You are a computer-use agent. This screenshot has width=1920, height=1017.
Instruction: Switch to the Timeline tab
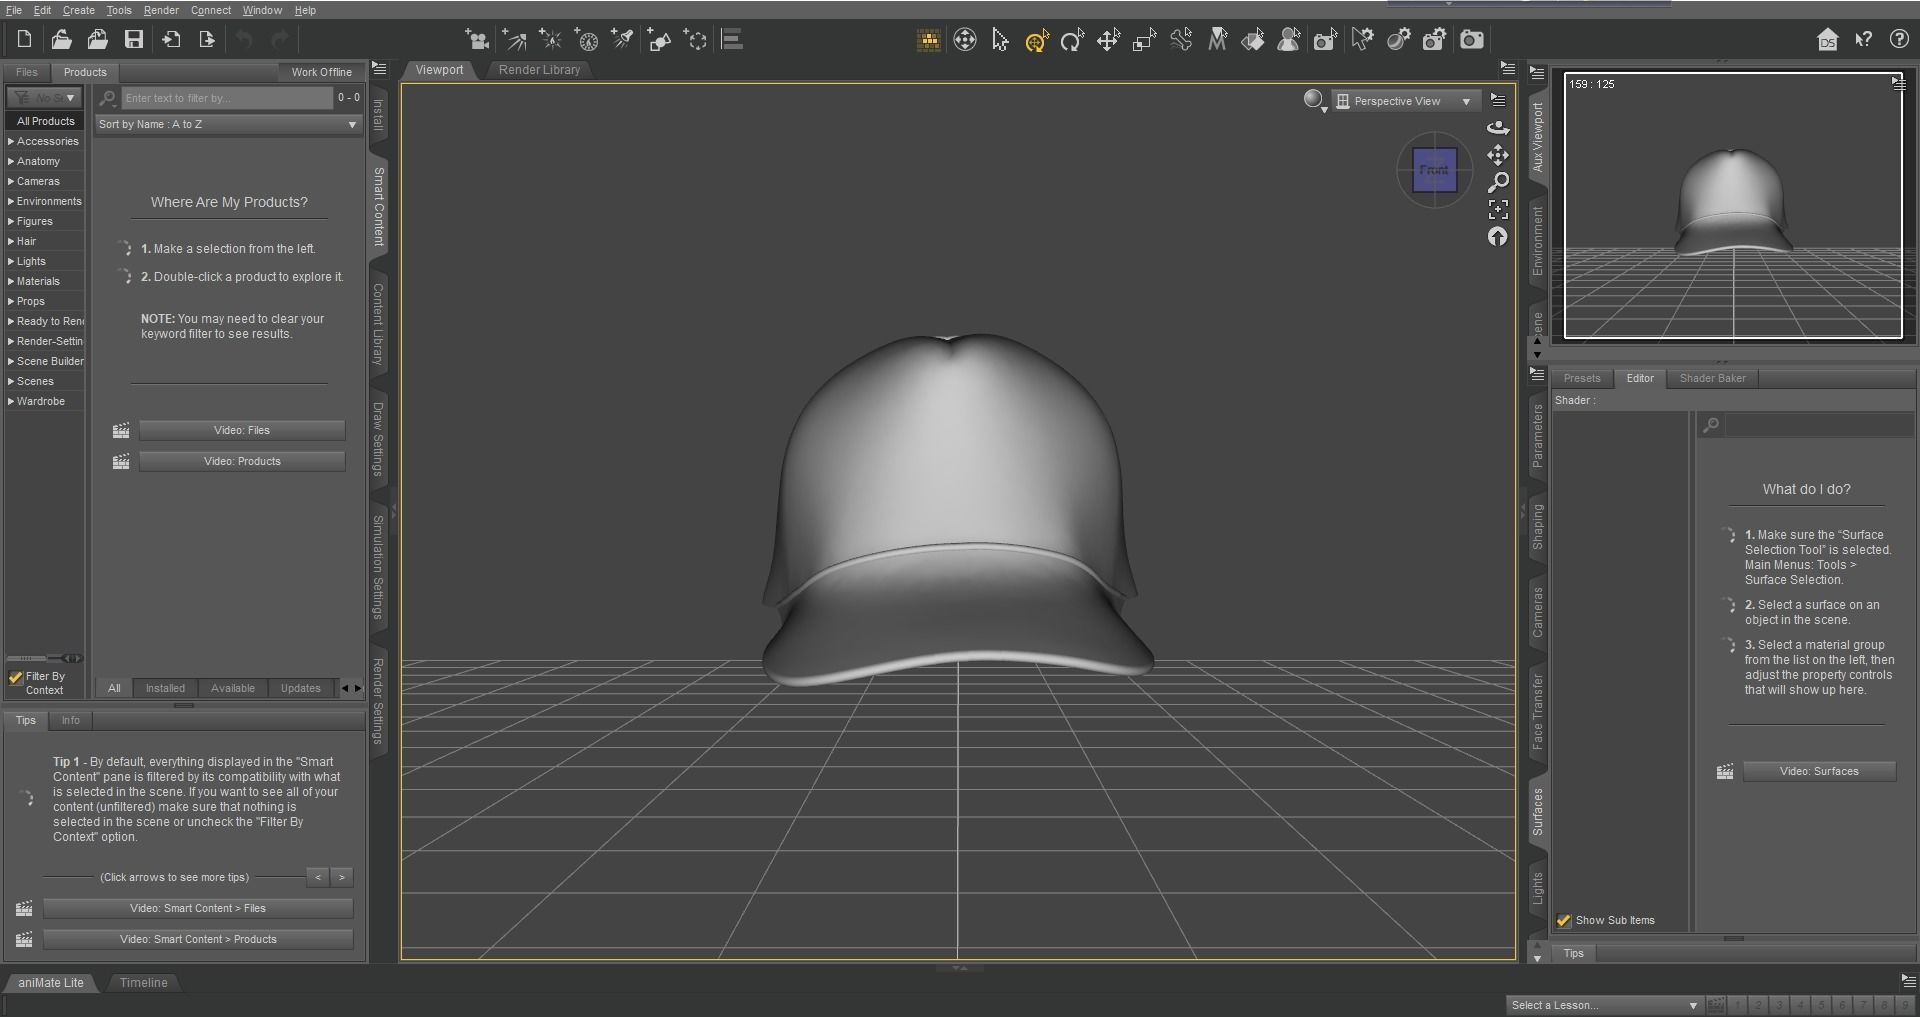[x=144, y=983]
